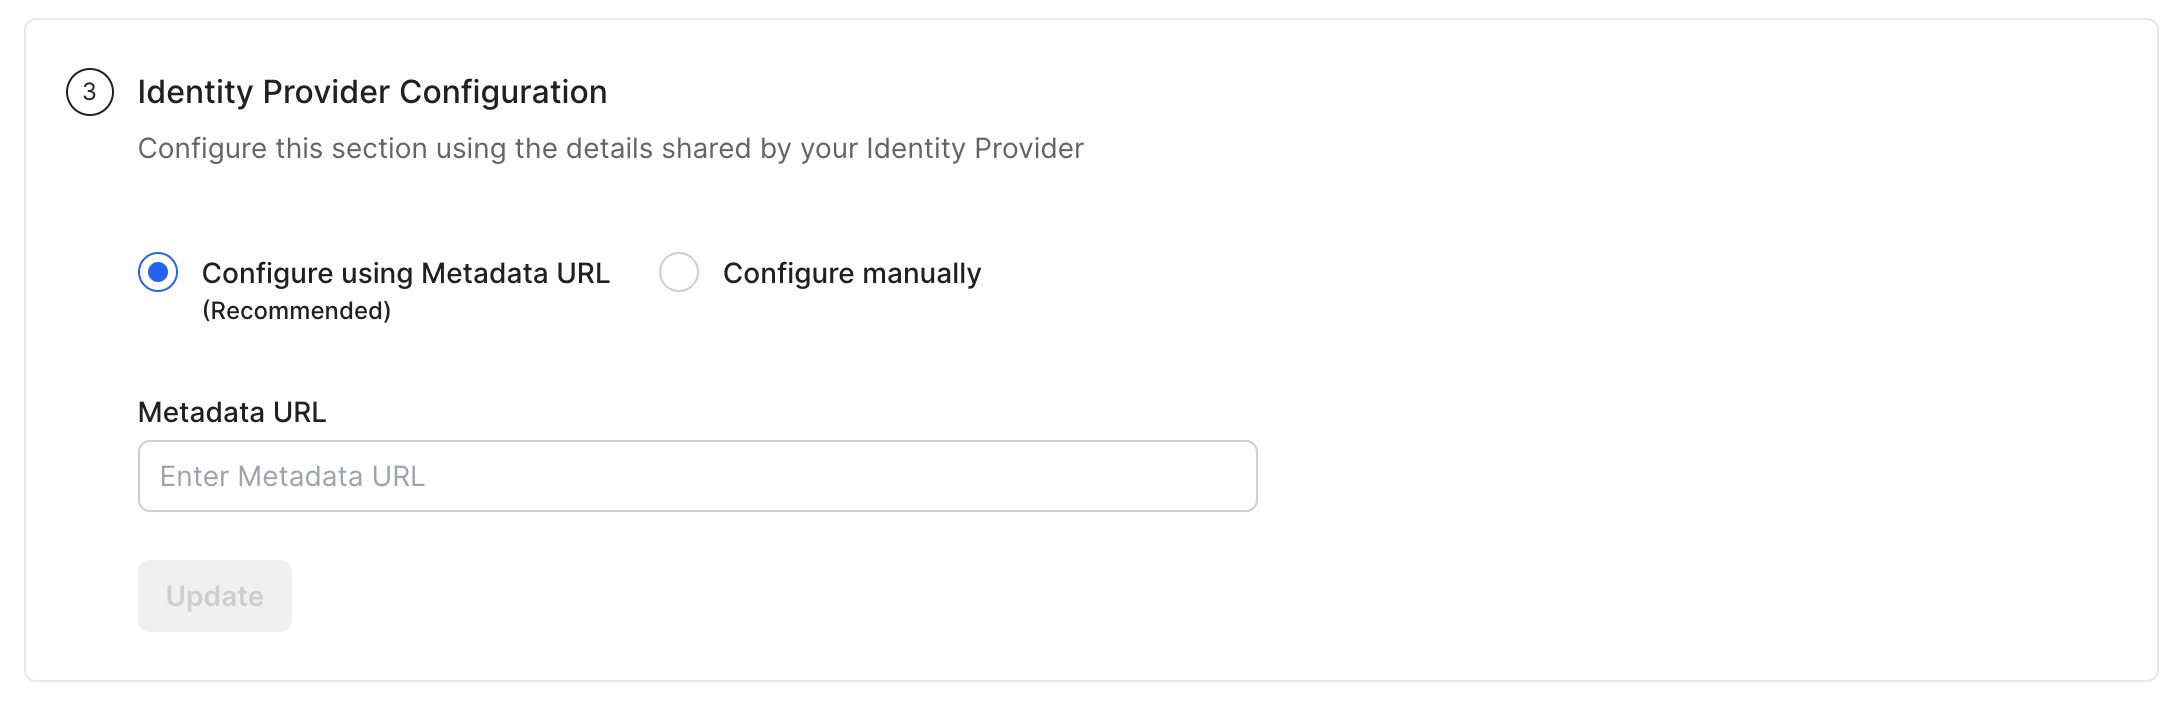The image size is (2182, 704).
Task: Click the grayed-out Update button
Action: [x=213, y=595]
